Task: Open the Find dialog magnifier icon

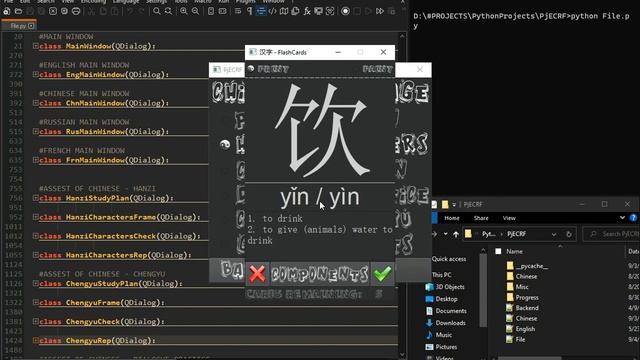Action: coord(156,11)
